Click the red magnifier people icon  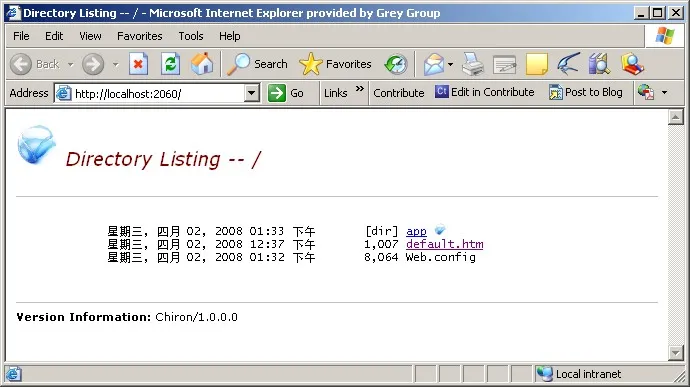[632, 64]
